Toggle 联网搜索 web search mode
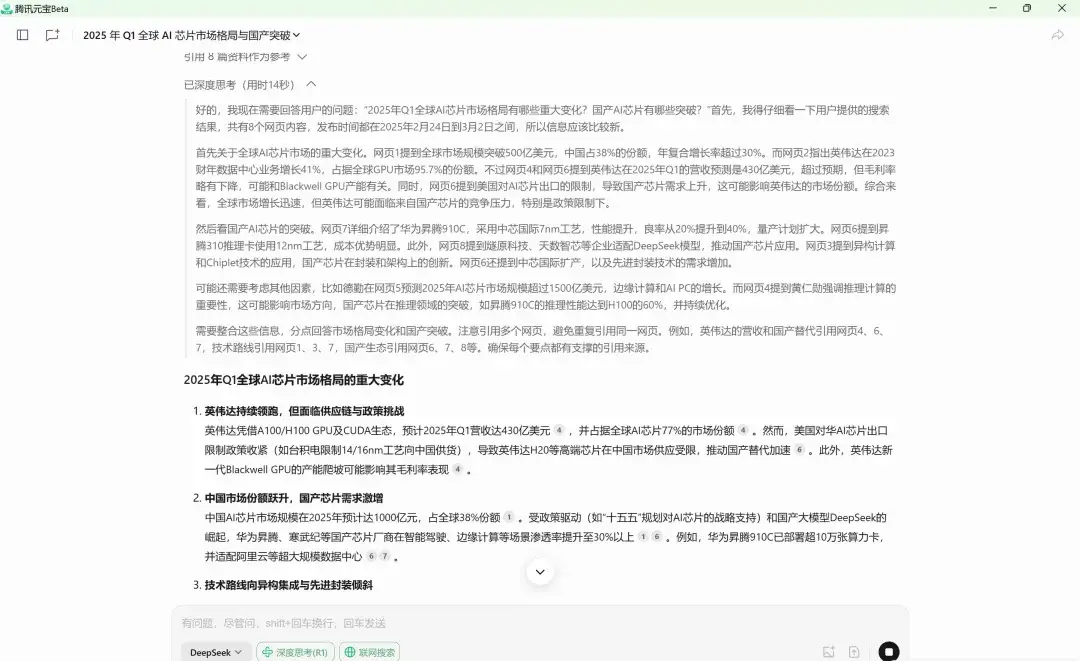This screenshot has width=1080, height=661. coord(370,652)
